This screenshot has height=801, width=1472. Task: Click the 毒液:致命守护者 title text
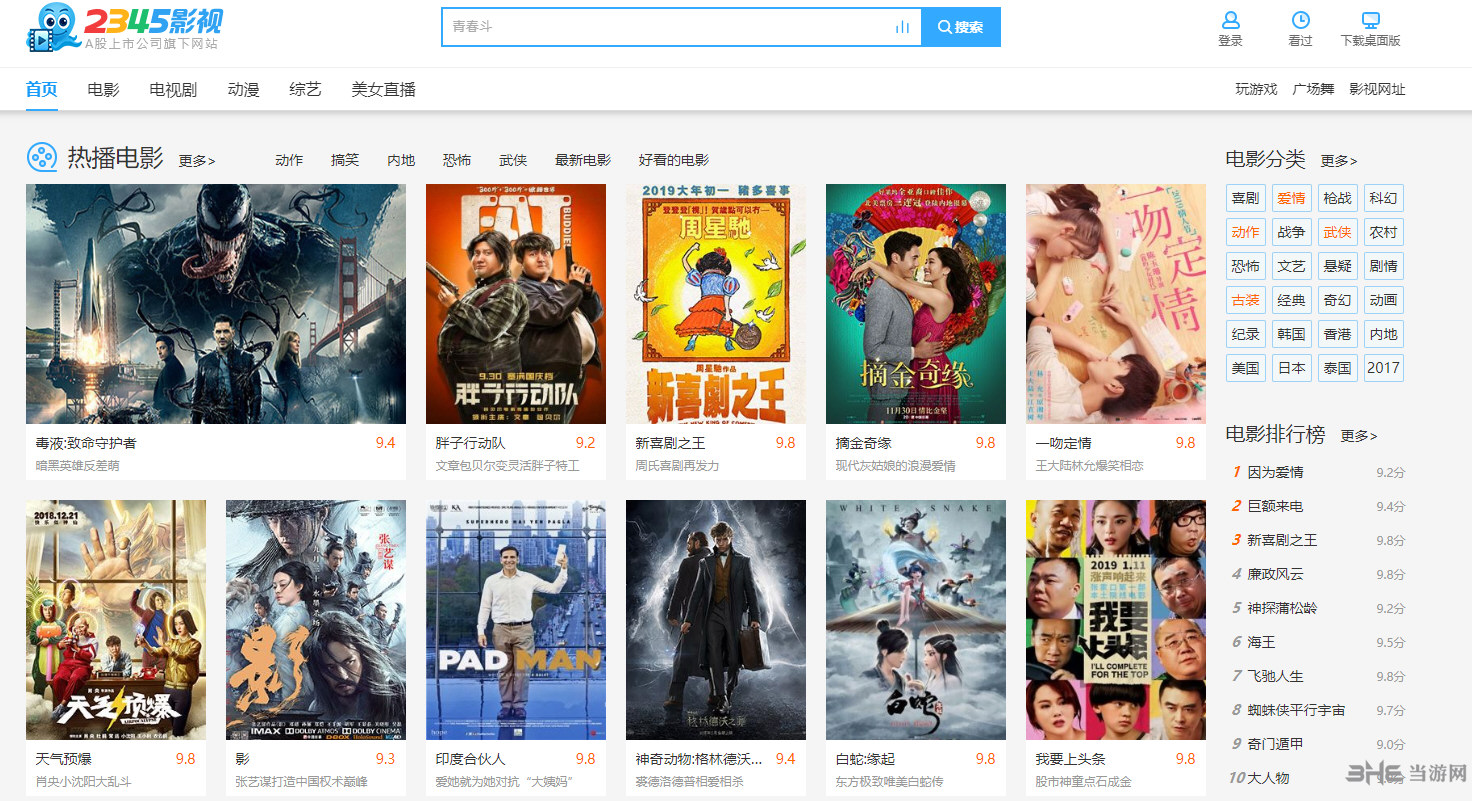[x=86, y=443]
